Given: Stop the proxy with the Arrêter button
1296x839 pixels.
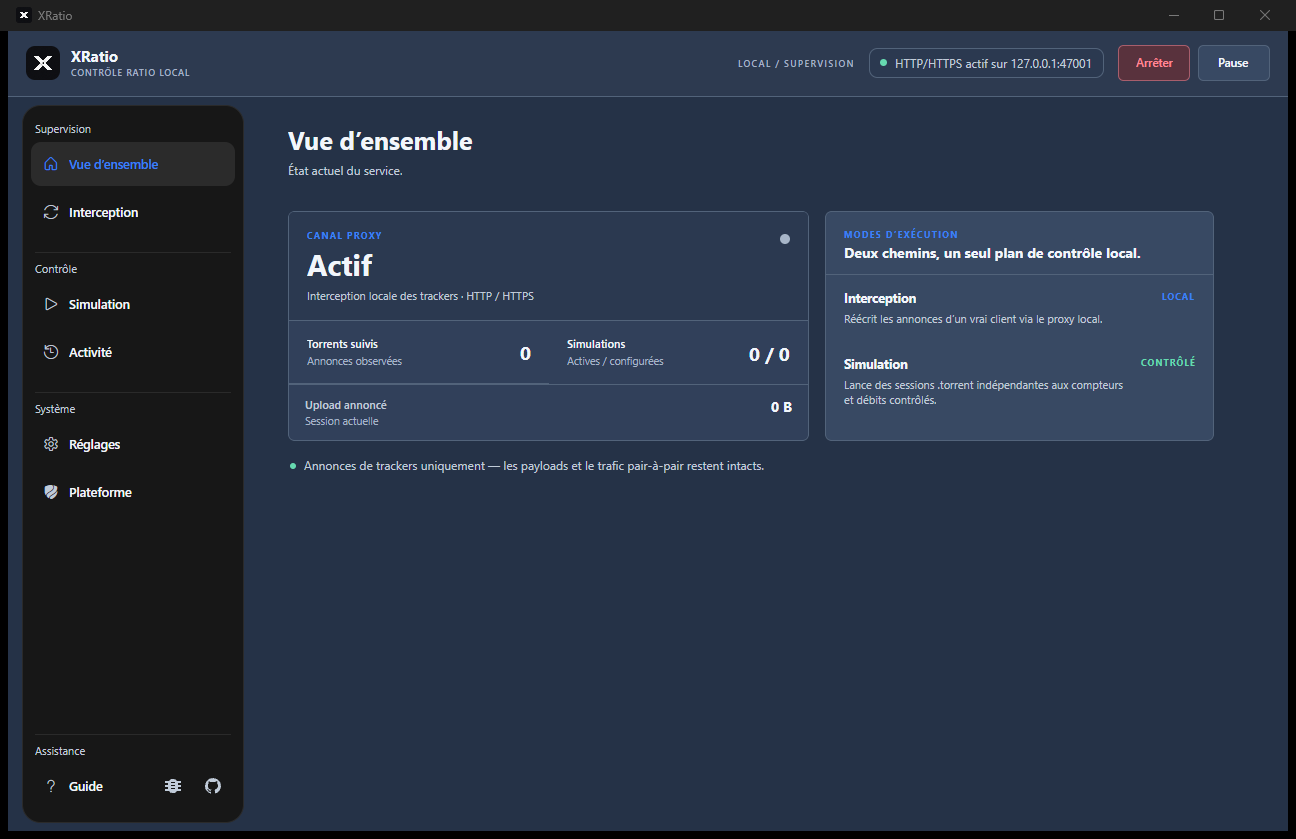Looking at the screenshot, I should pos(1154,63).
